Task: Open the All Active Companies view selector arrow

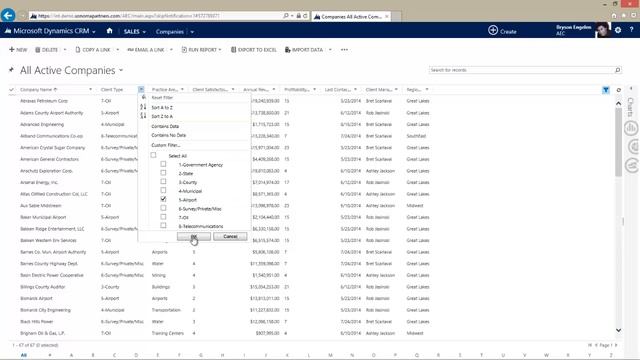Action: click(x=121, y=71)
